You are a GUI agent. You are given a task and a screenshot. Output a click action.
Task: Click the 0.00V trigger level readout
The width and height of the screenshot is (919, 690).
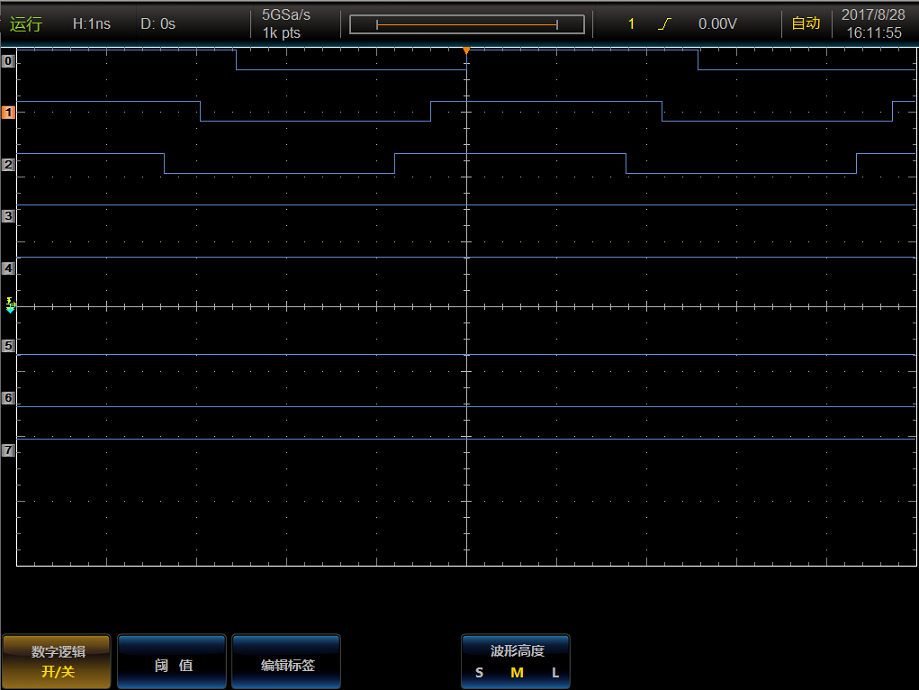(x=717, y=24)
